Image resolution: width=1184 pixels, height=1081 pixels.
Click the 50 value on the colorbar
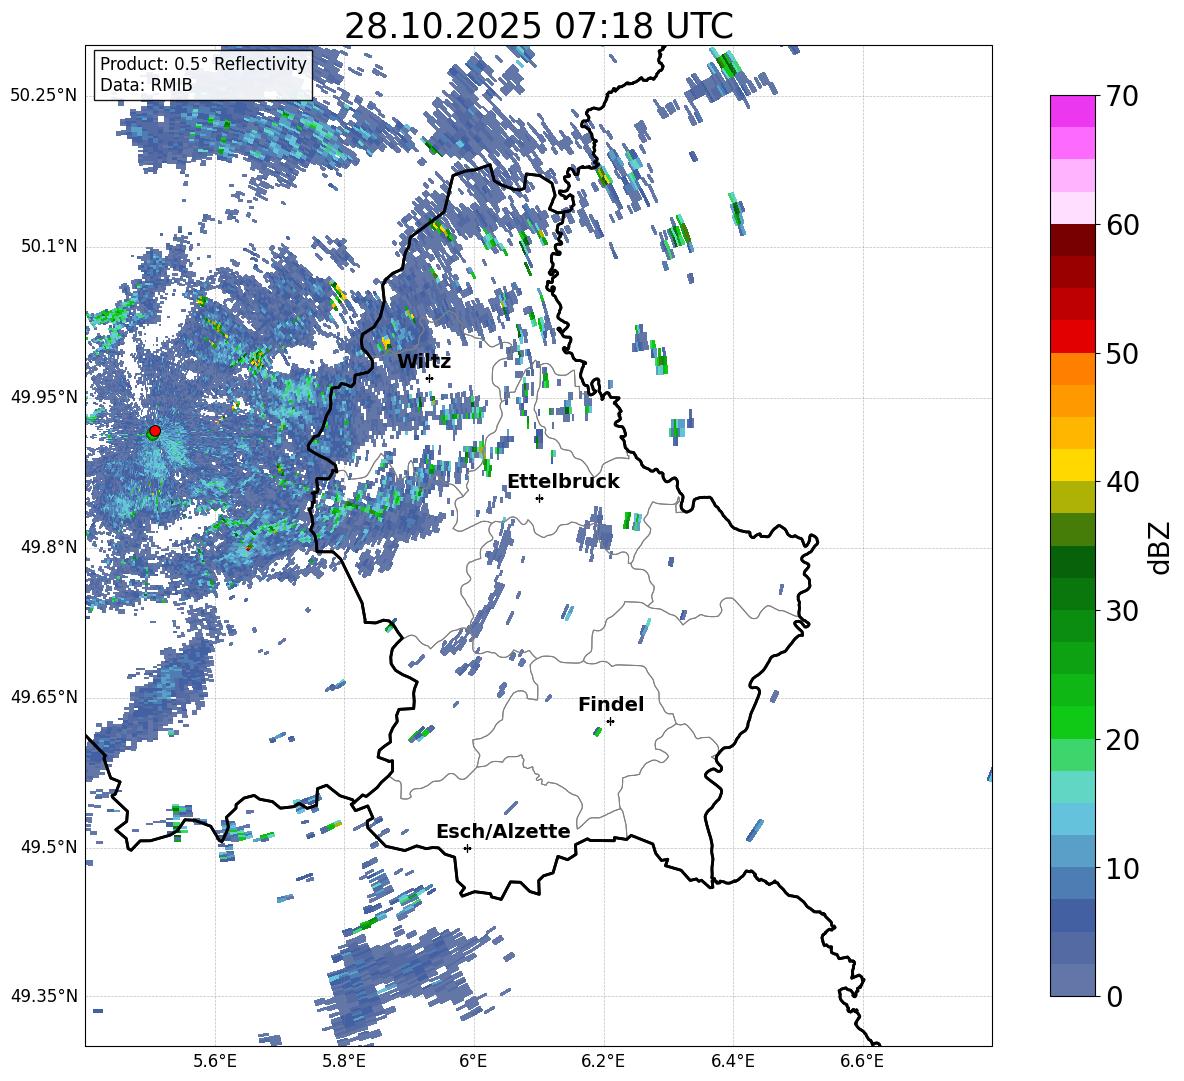click(x=1122, y=354)
